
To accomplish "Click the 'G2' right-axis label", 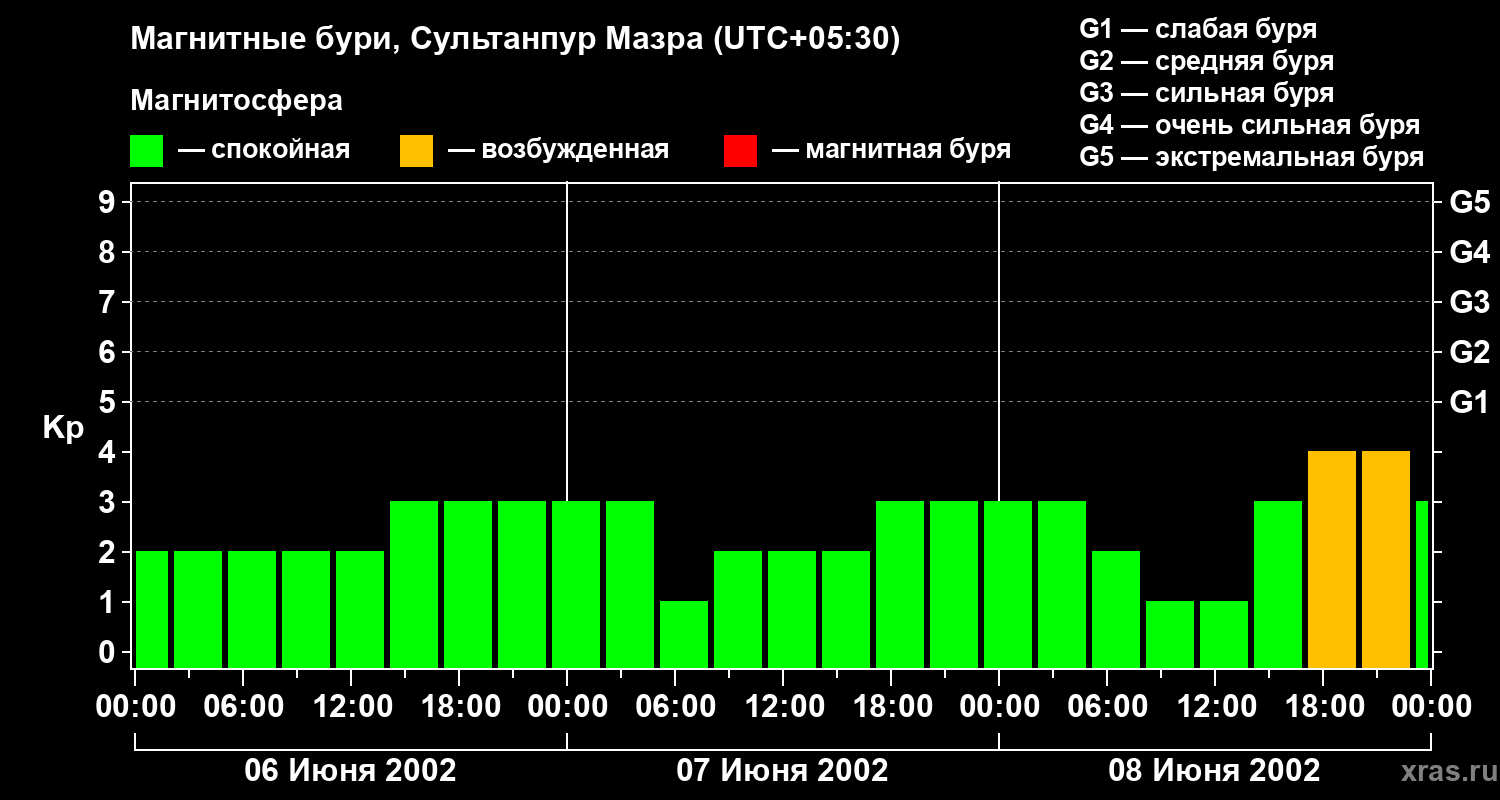I will (1469, 352).
